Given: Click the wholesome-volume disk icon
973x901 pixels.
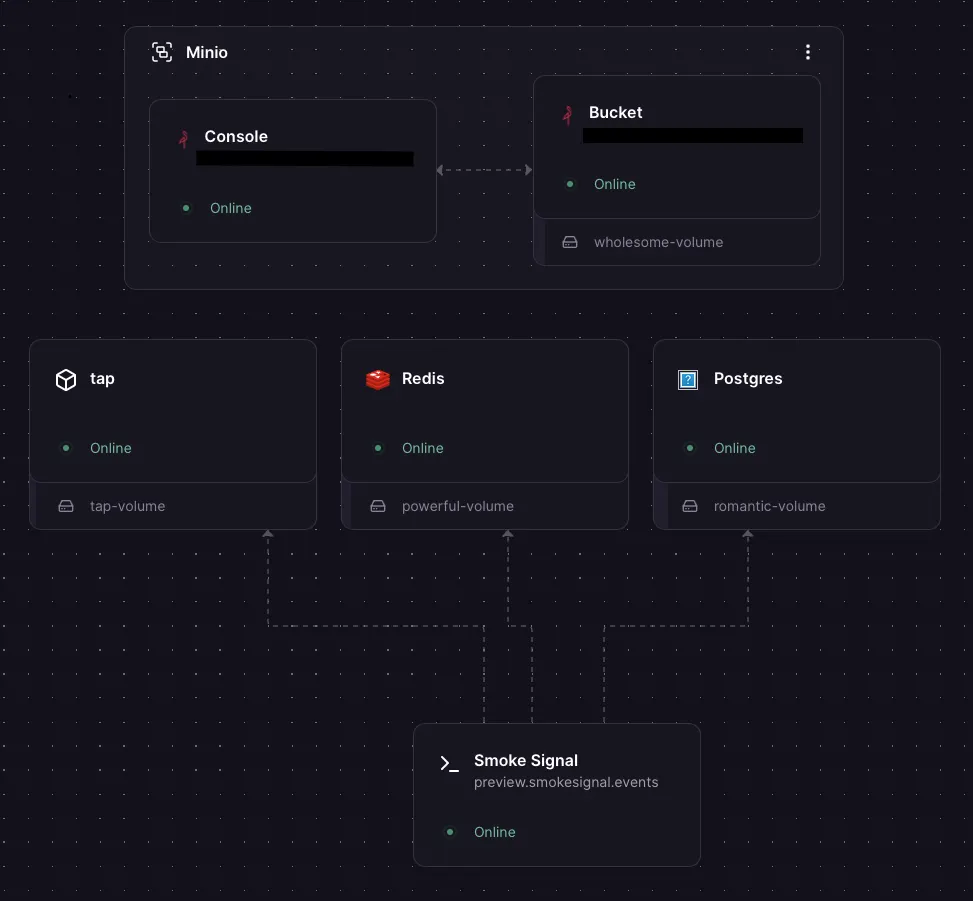Looking at the screenshot, I should tap(570, 242).
